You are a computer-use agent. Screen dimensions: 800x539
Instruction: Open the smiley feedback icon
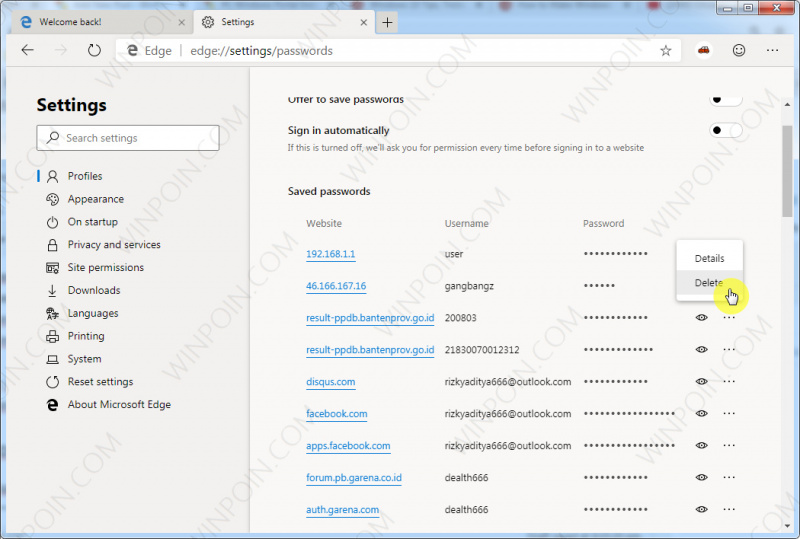click(739, 50)
